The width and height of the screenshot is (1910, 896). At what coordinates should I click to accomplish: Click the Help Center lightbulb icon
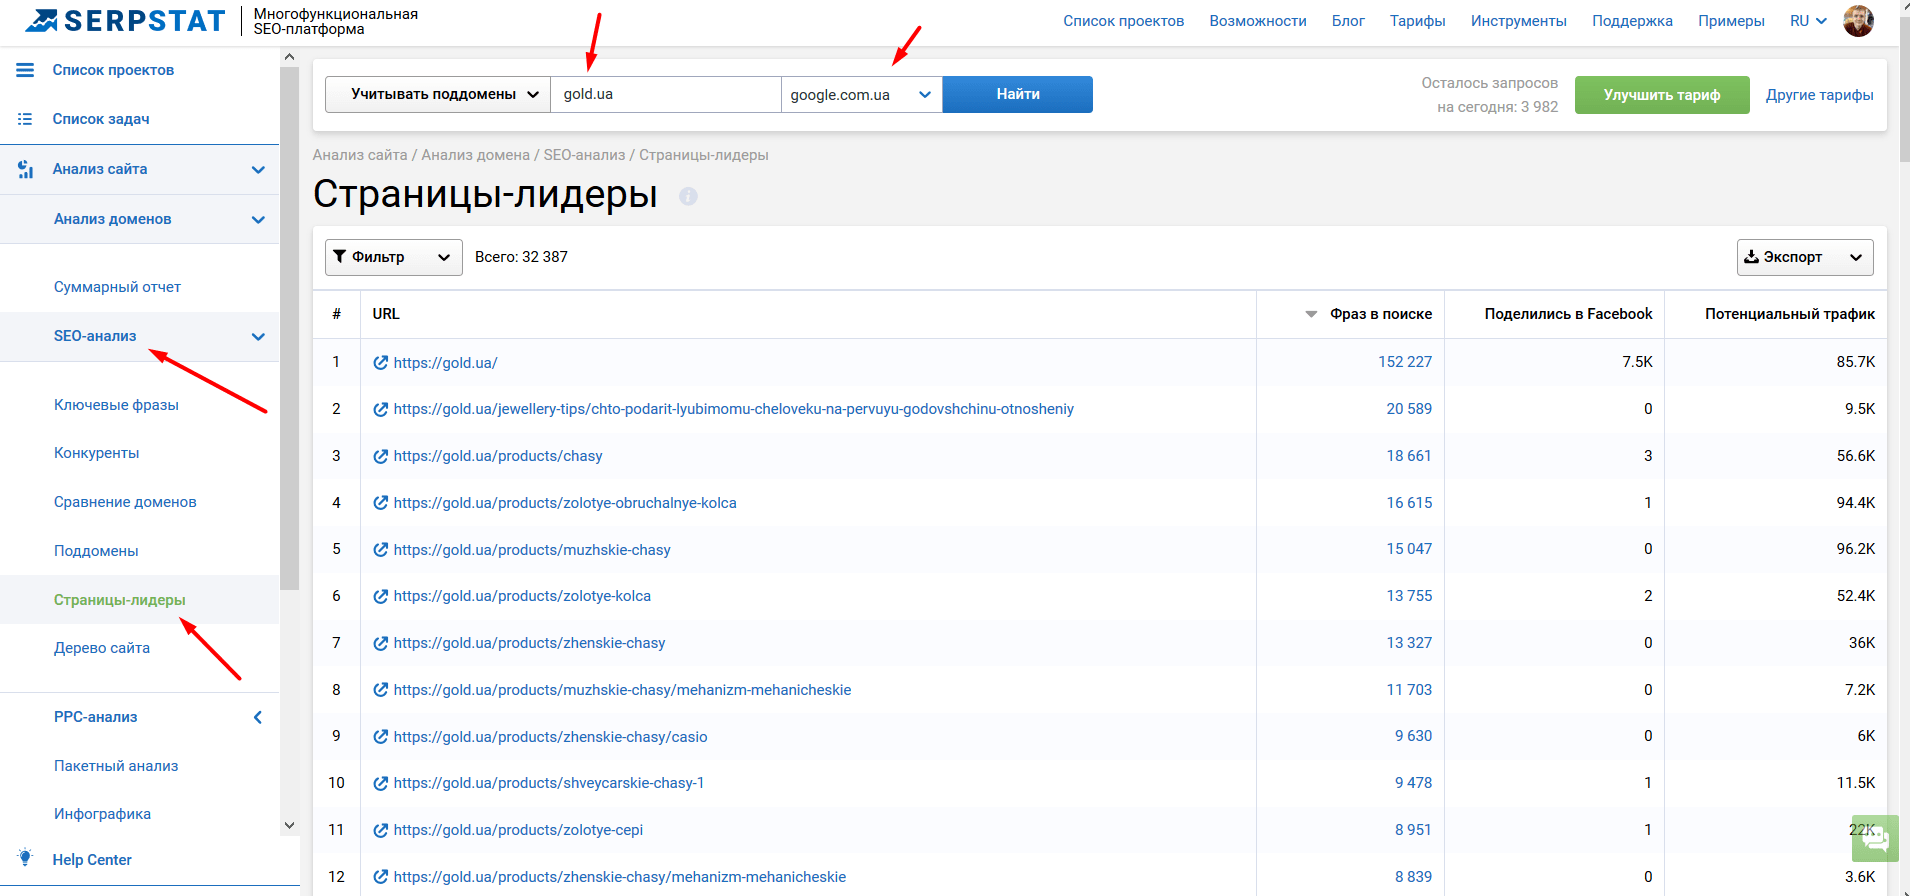click(x=26, y=858)
